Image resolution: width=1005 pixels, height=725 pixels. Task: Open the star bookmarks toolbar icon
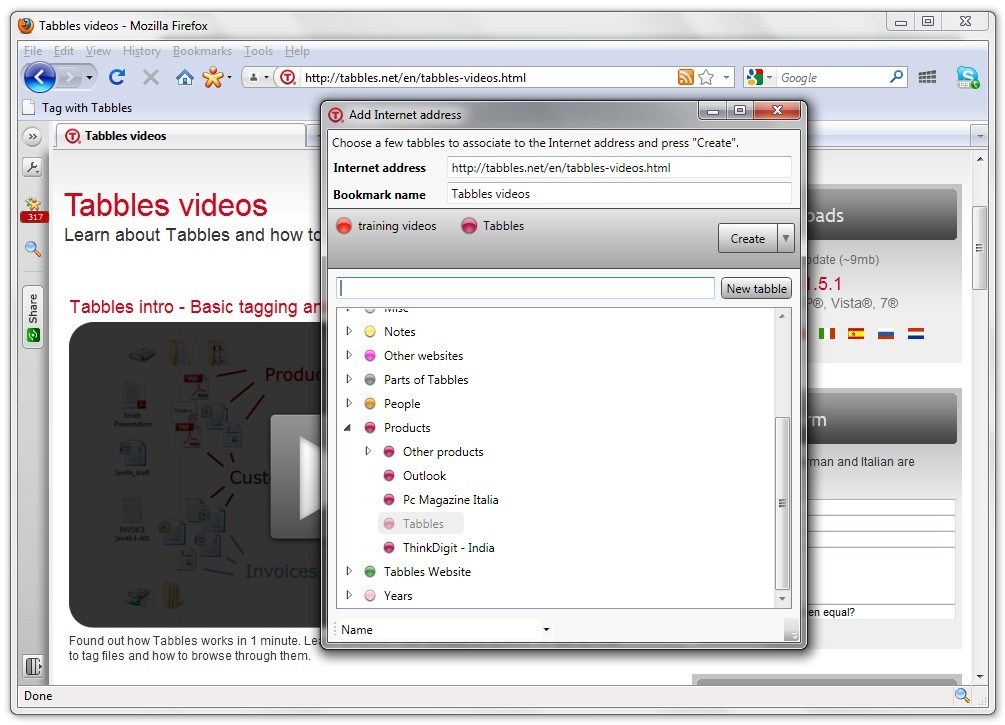pos(213,78)
